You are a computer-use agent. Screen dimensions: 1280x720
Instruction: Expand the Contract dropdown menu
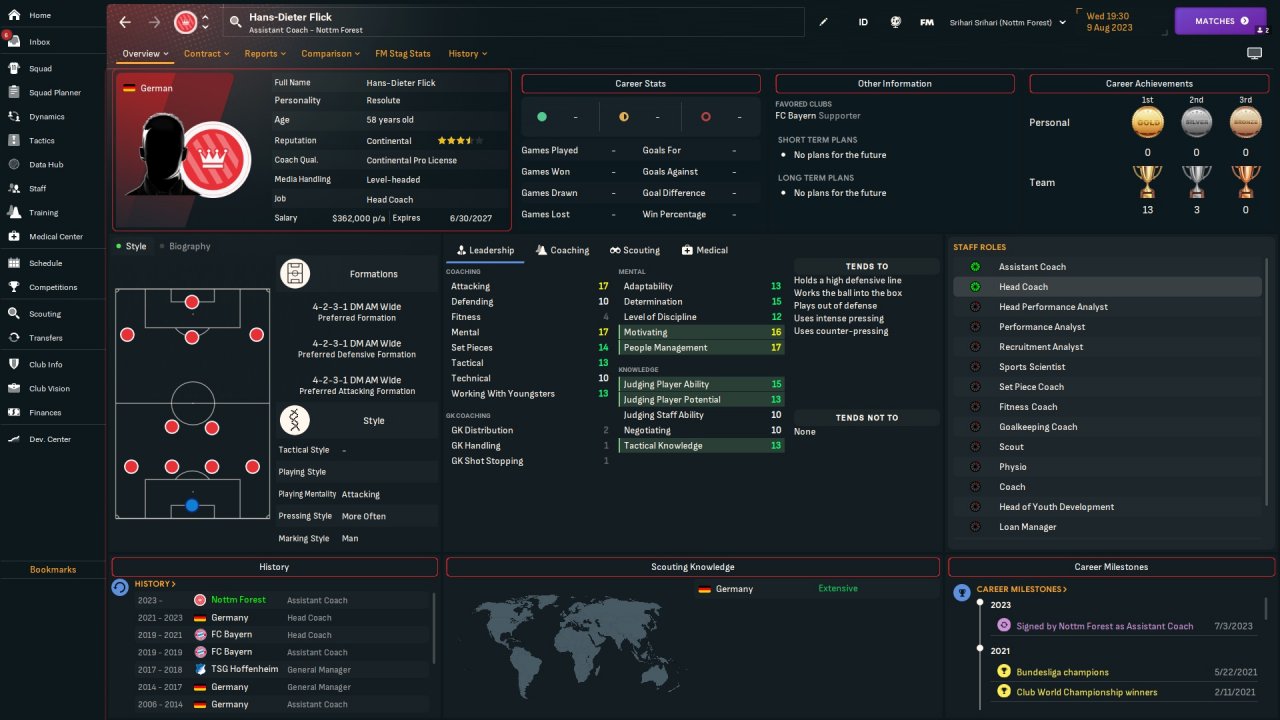point(206,54)
